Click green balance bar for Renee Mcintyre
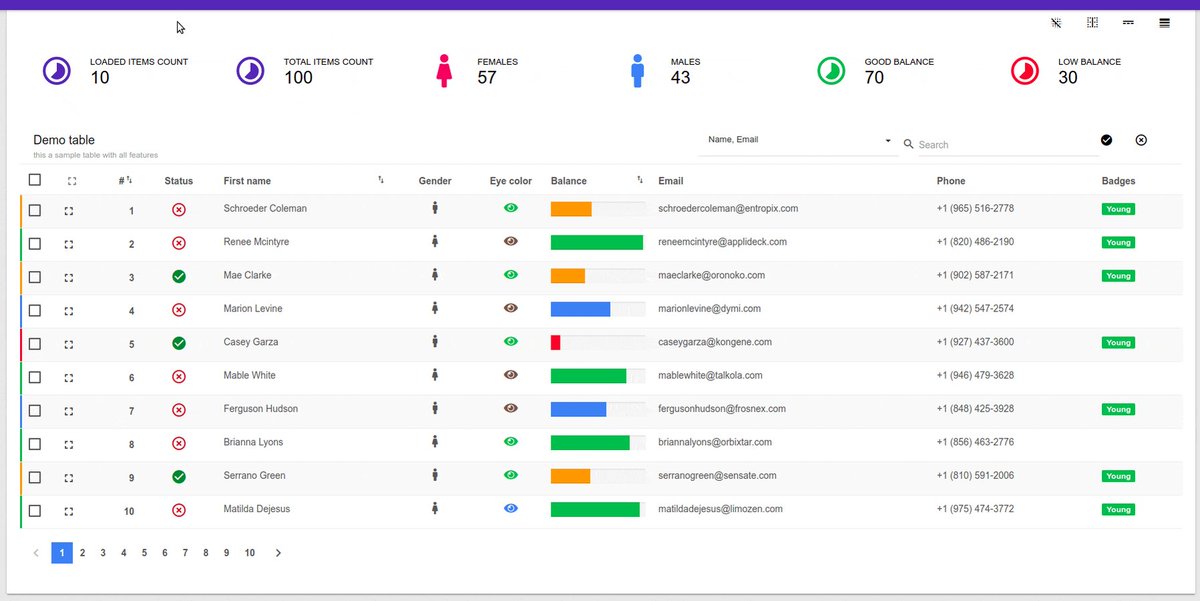Screen dimensions: 1200x601 coord(597,242)
